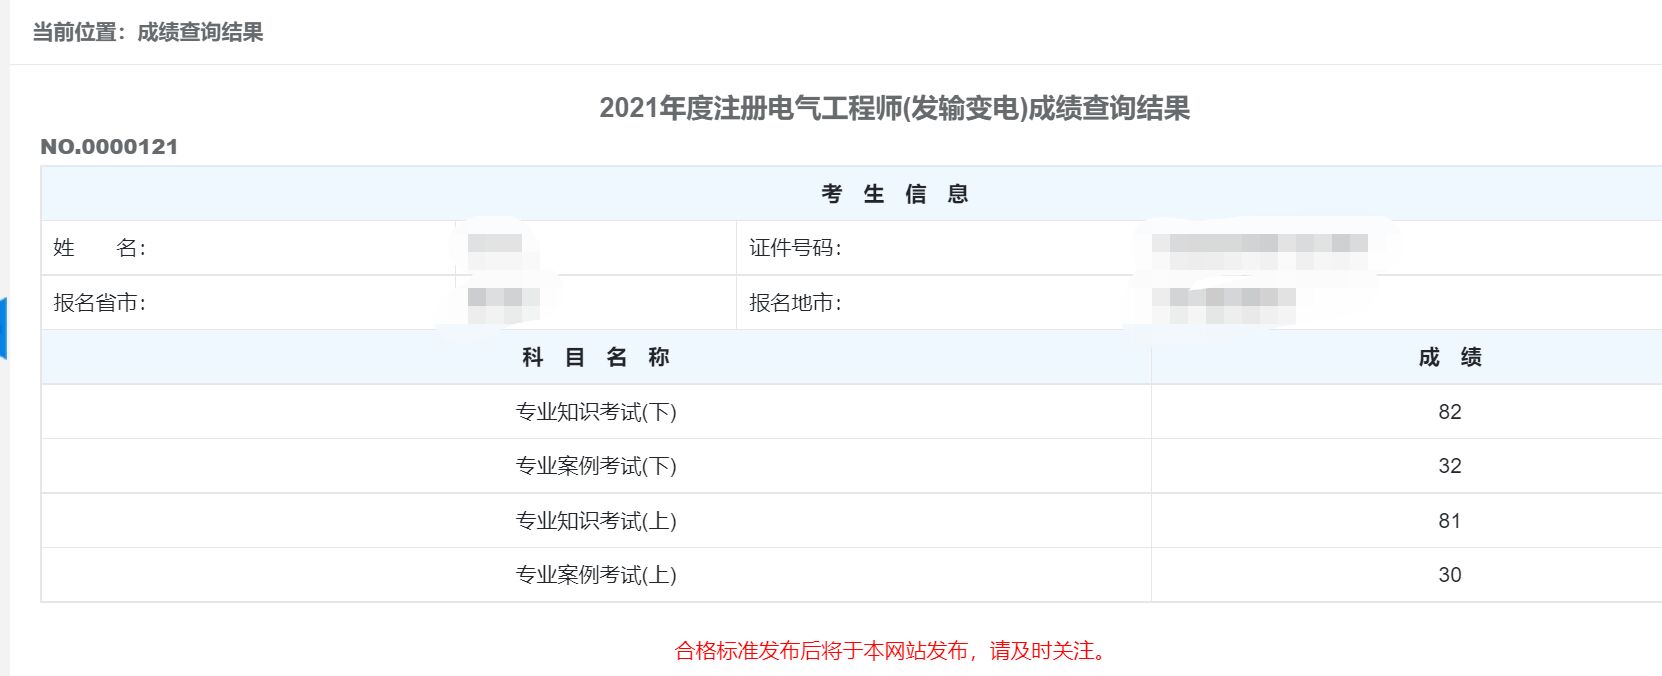Image resolution: width=1662 pixels, height=676 pixels.
Task: Select the 专业知识考试(下) row
Action: pyautogui.click(x=851, y=412)
